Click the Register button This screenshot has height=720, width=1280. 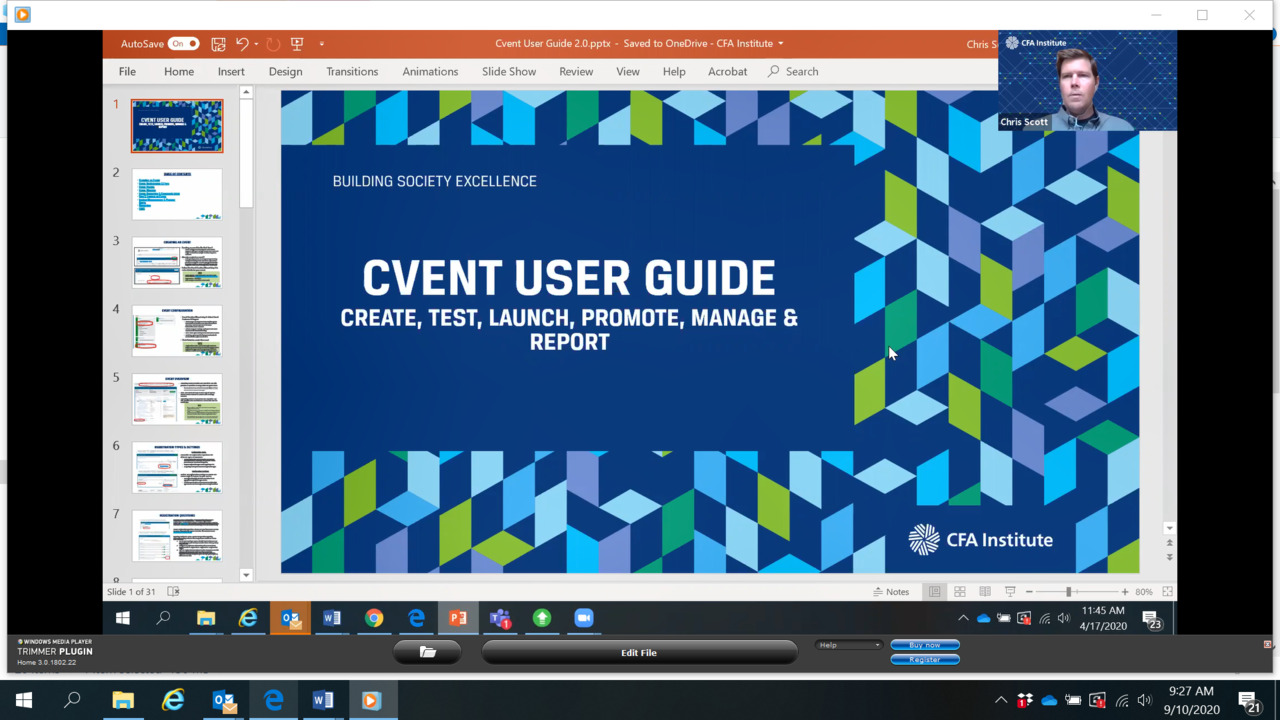(925, 659)
